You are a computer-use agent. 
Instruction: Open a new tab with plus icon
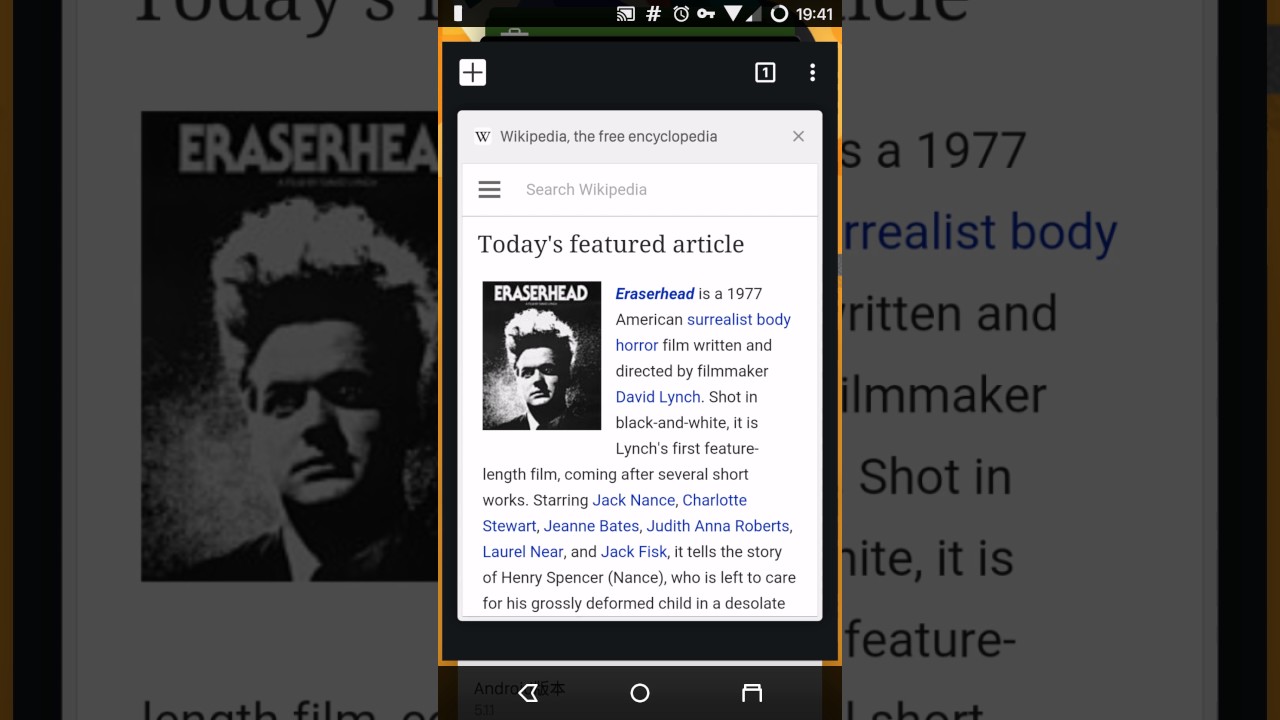coord(473,72)
